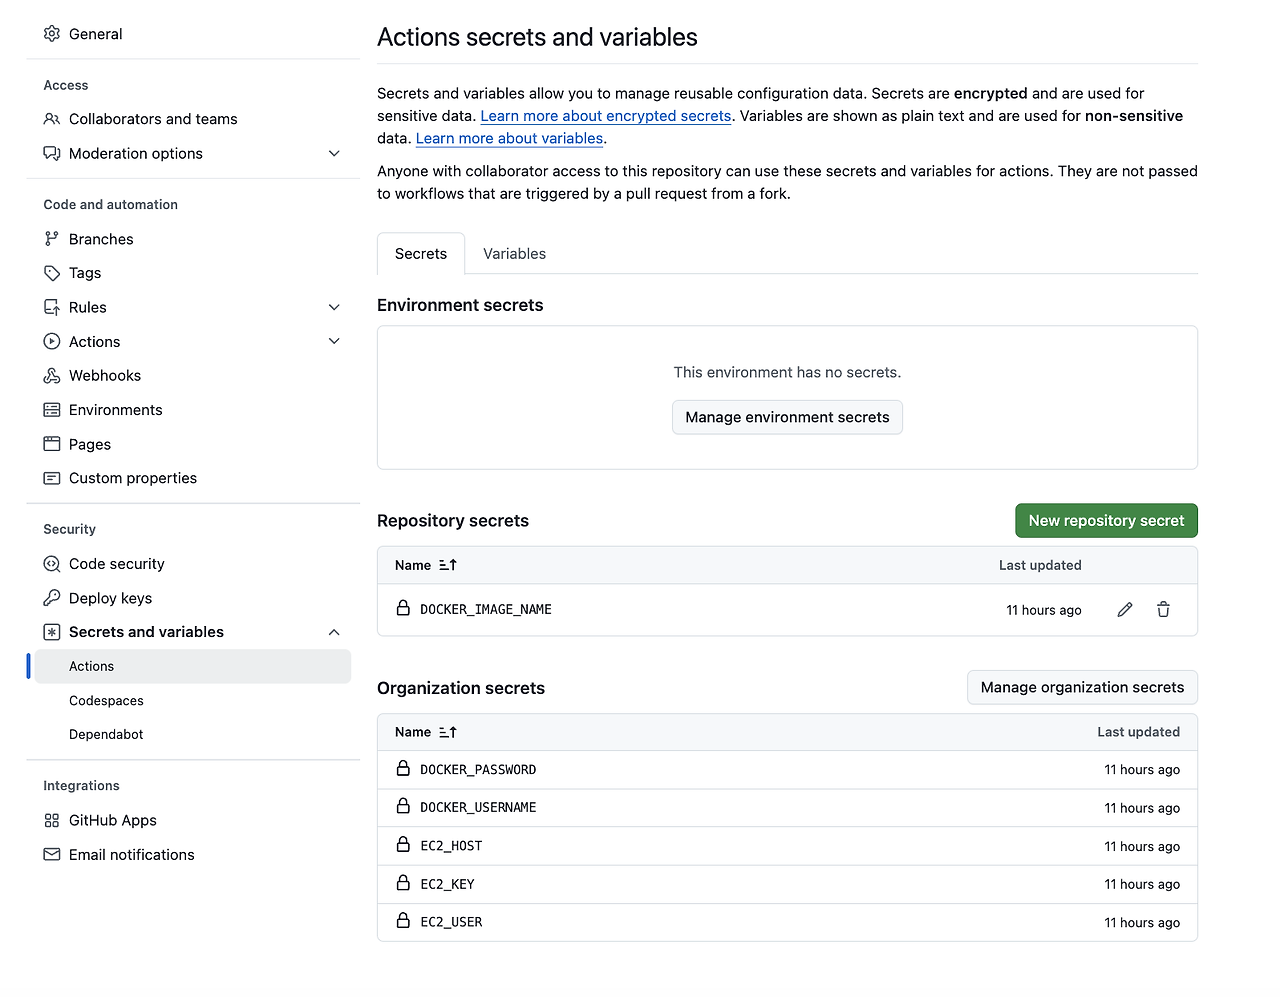The height and width of the screenshot is (997, 1280).
Task: Click the Webhooks icon in sidebar
Action: pyautogui.click(x=52, y=376)
